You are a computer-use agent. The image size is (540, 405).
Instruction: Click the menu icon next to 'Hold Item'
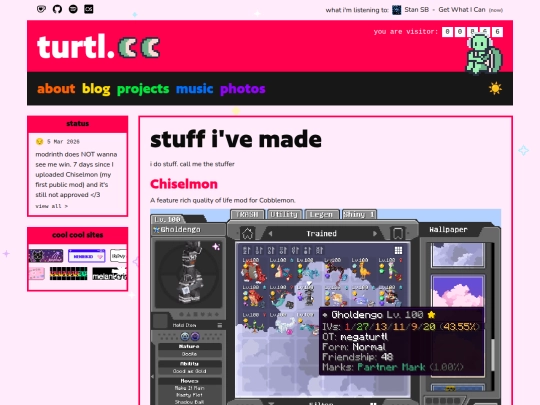[x=220, y=325]
